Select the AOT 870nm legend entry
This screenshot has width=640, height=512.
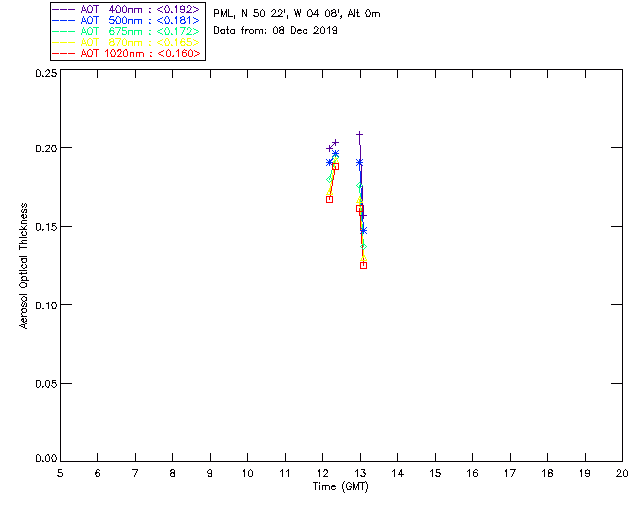click(127, 42)
